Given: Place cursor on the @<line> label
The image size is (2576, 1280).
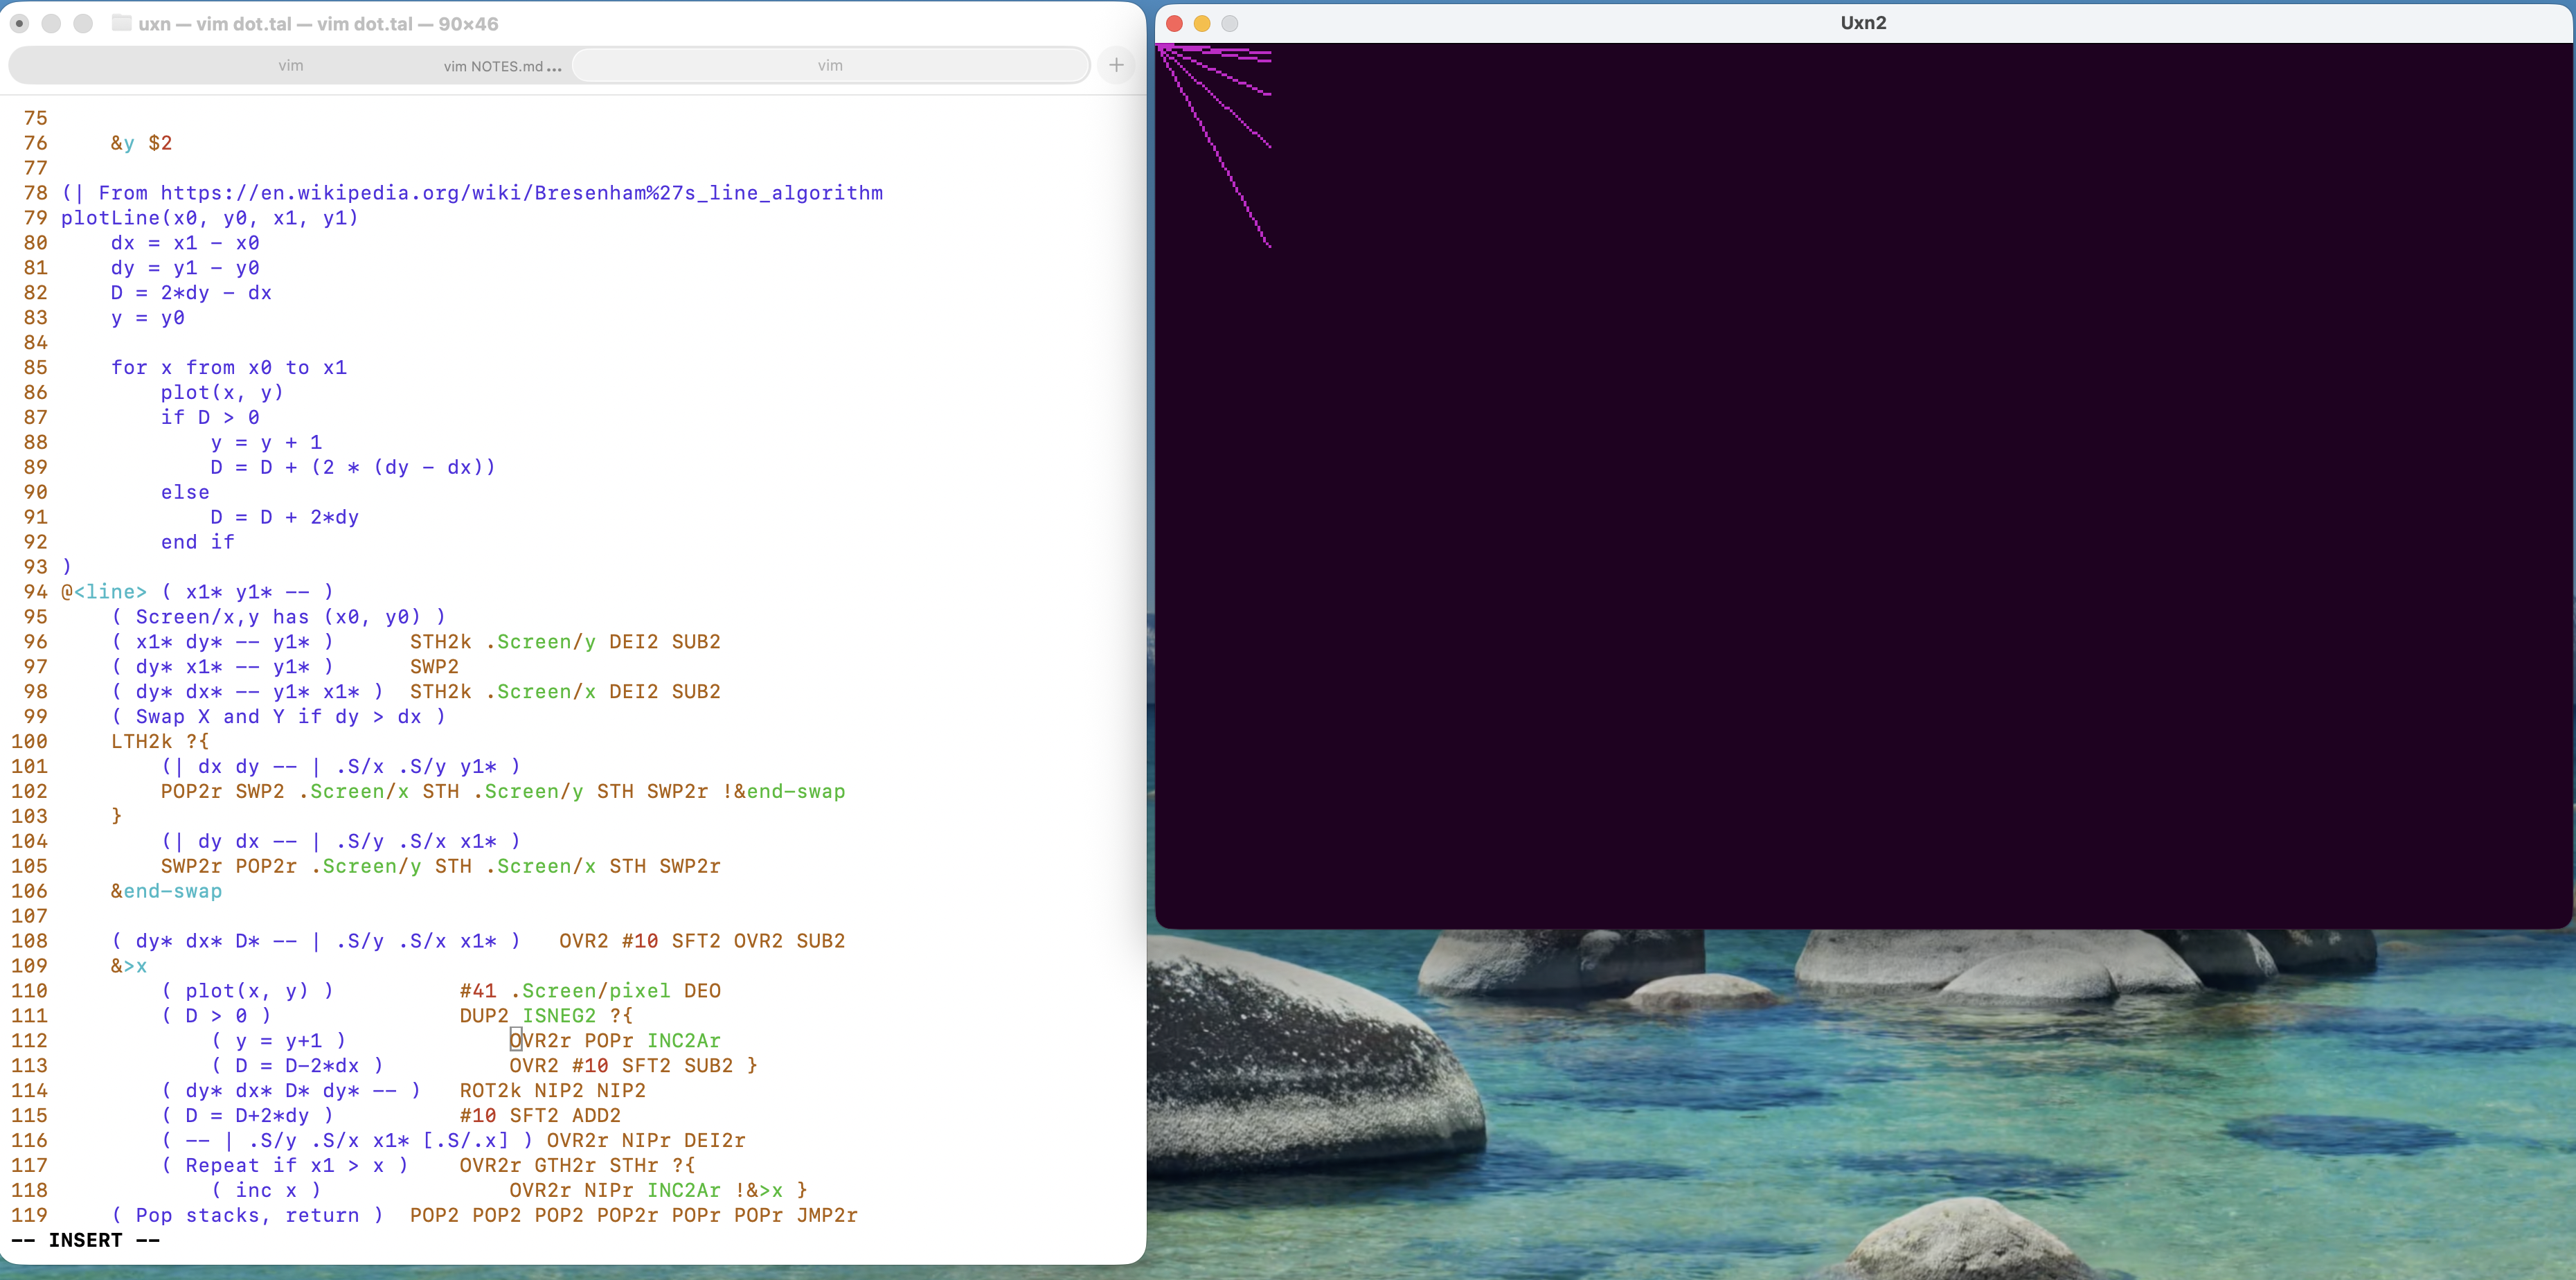Looking at the screenshot, I should coord(104,592).
